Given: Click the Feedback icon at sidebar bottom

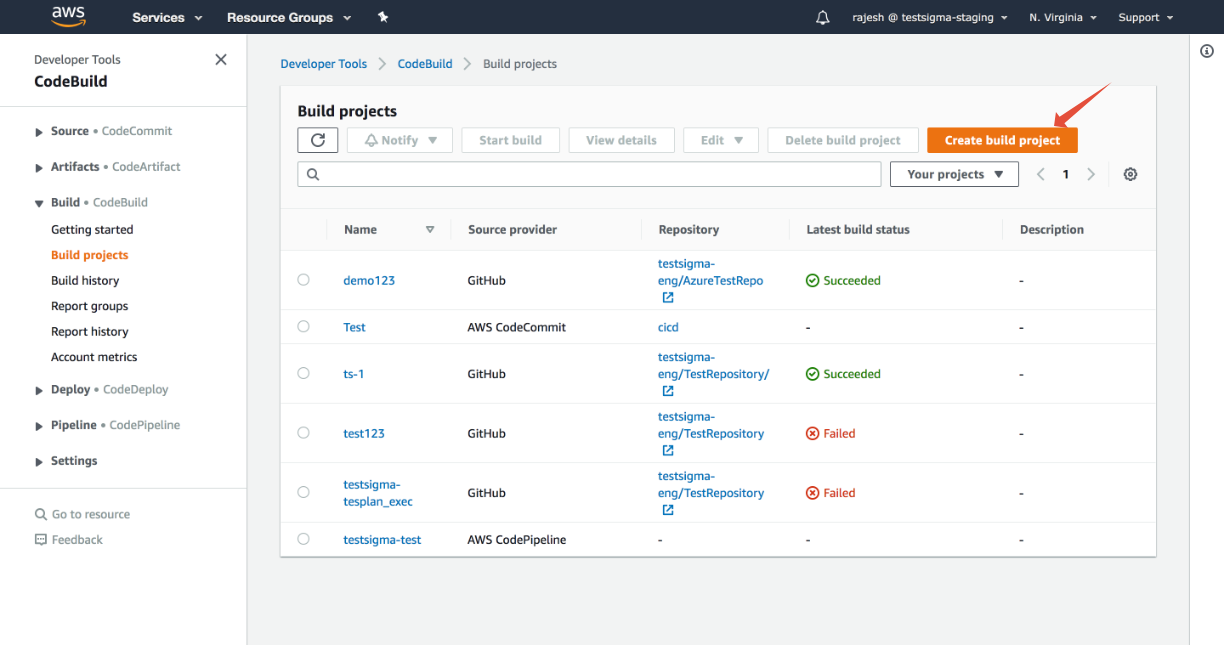Looking at the screenshot, I should (x=41, y=539).
